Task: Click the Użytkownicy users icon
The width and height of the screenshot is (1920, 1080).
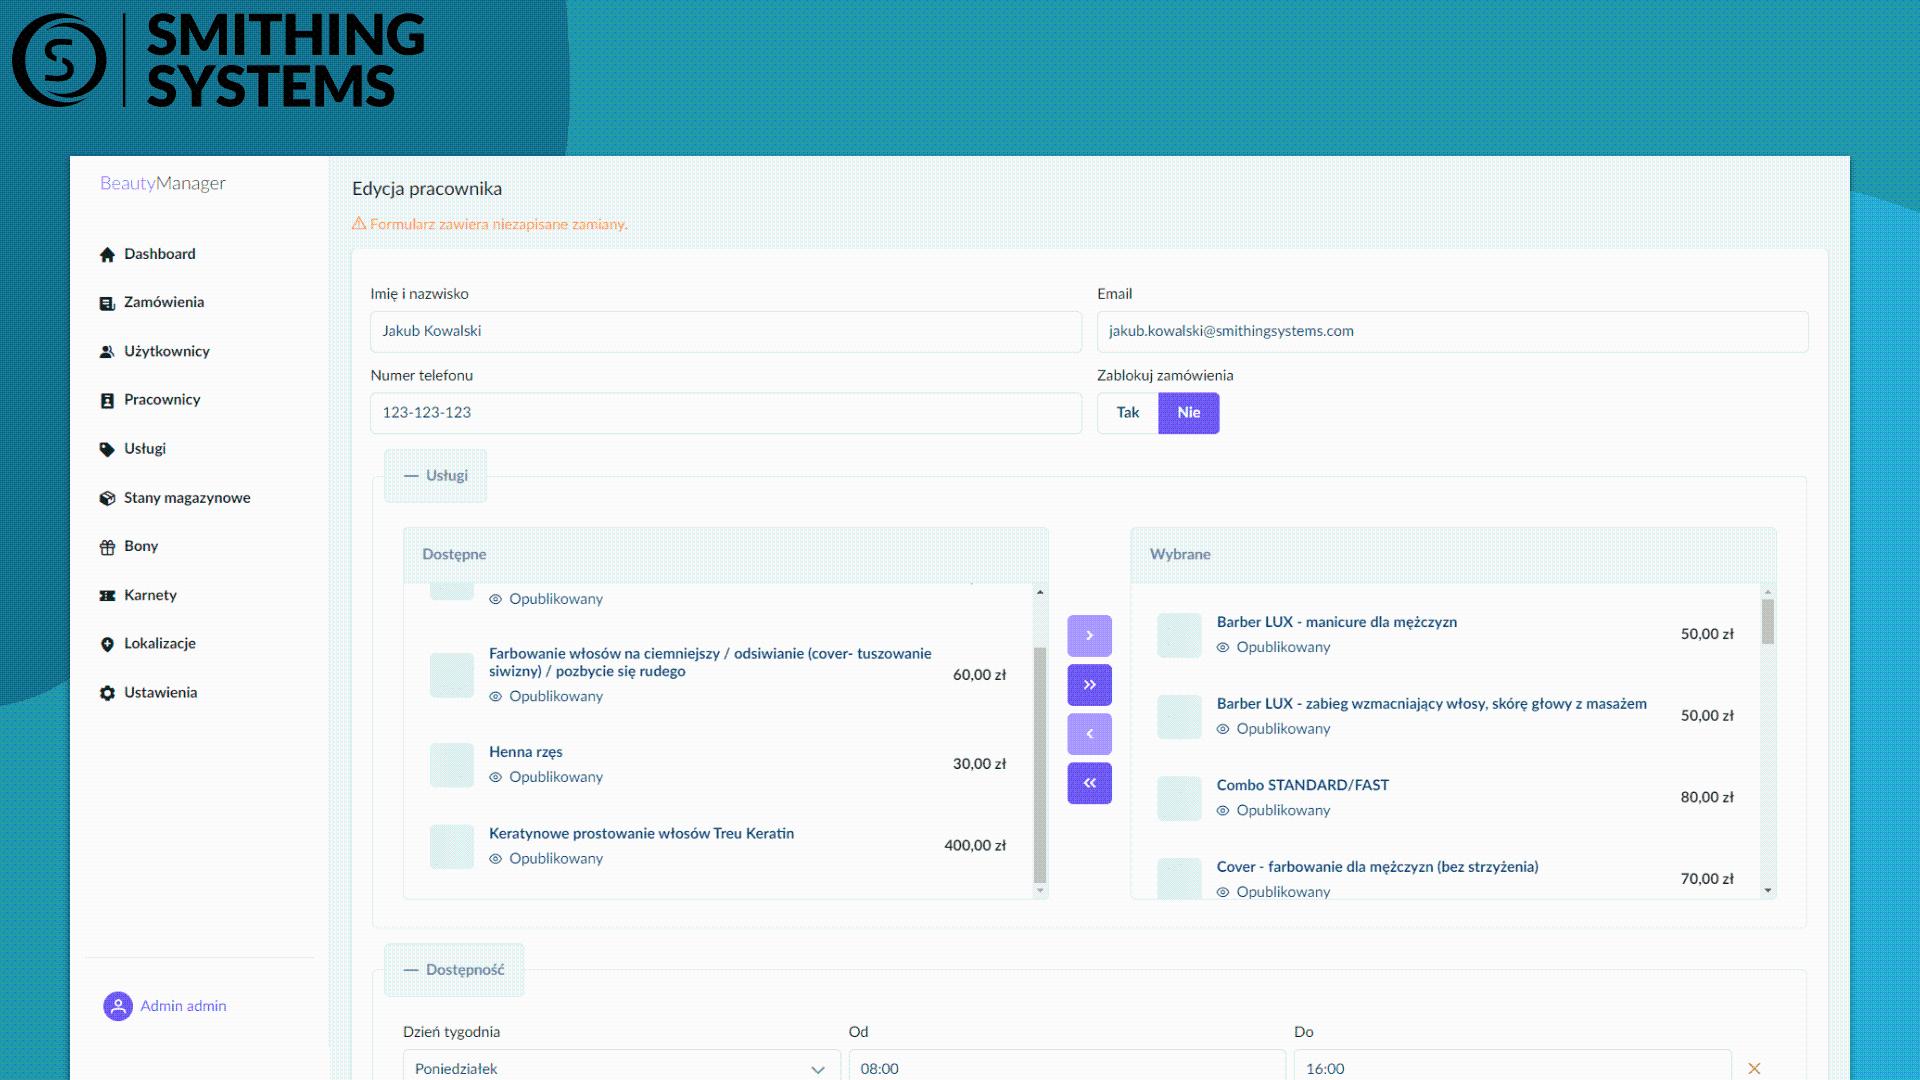Action: pos(107,352)
